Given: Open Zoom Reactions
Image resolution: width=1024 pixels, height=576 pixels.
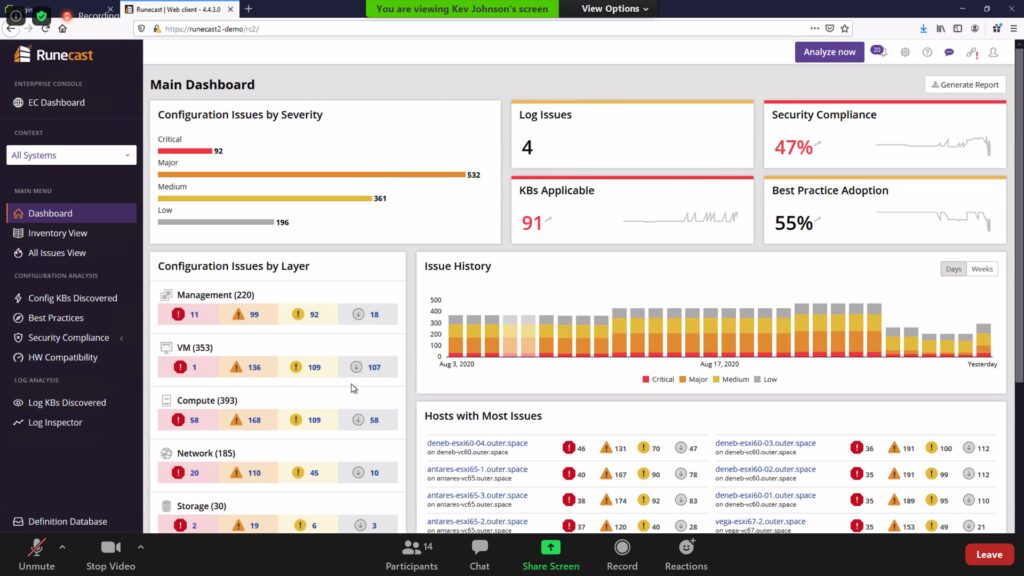Looking at the screenshot, I should (686, 555).
